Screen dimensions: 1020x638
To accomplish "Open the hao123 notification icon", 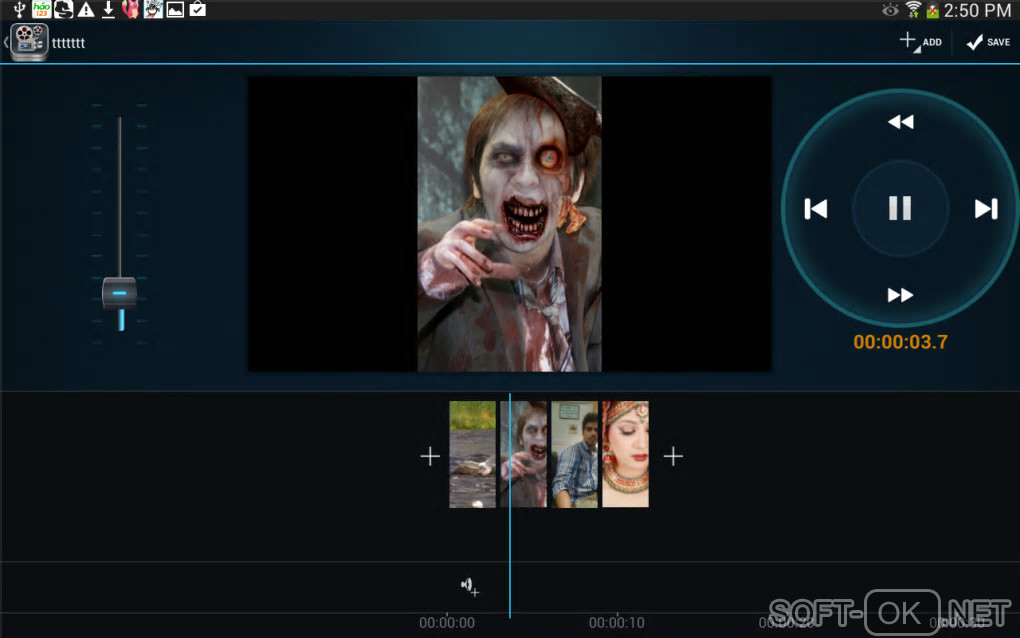I will tap(42, 9).
